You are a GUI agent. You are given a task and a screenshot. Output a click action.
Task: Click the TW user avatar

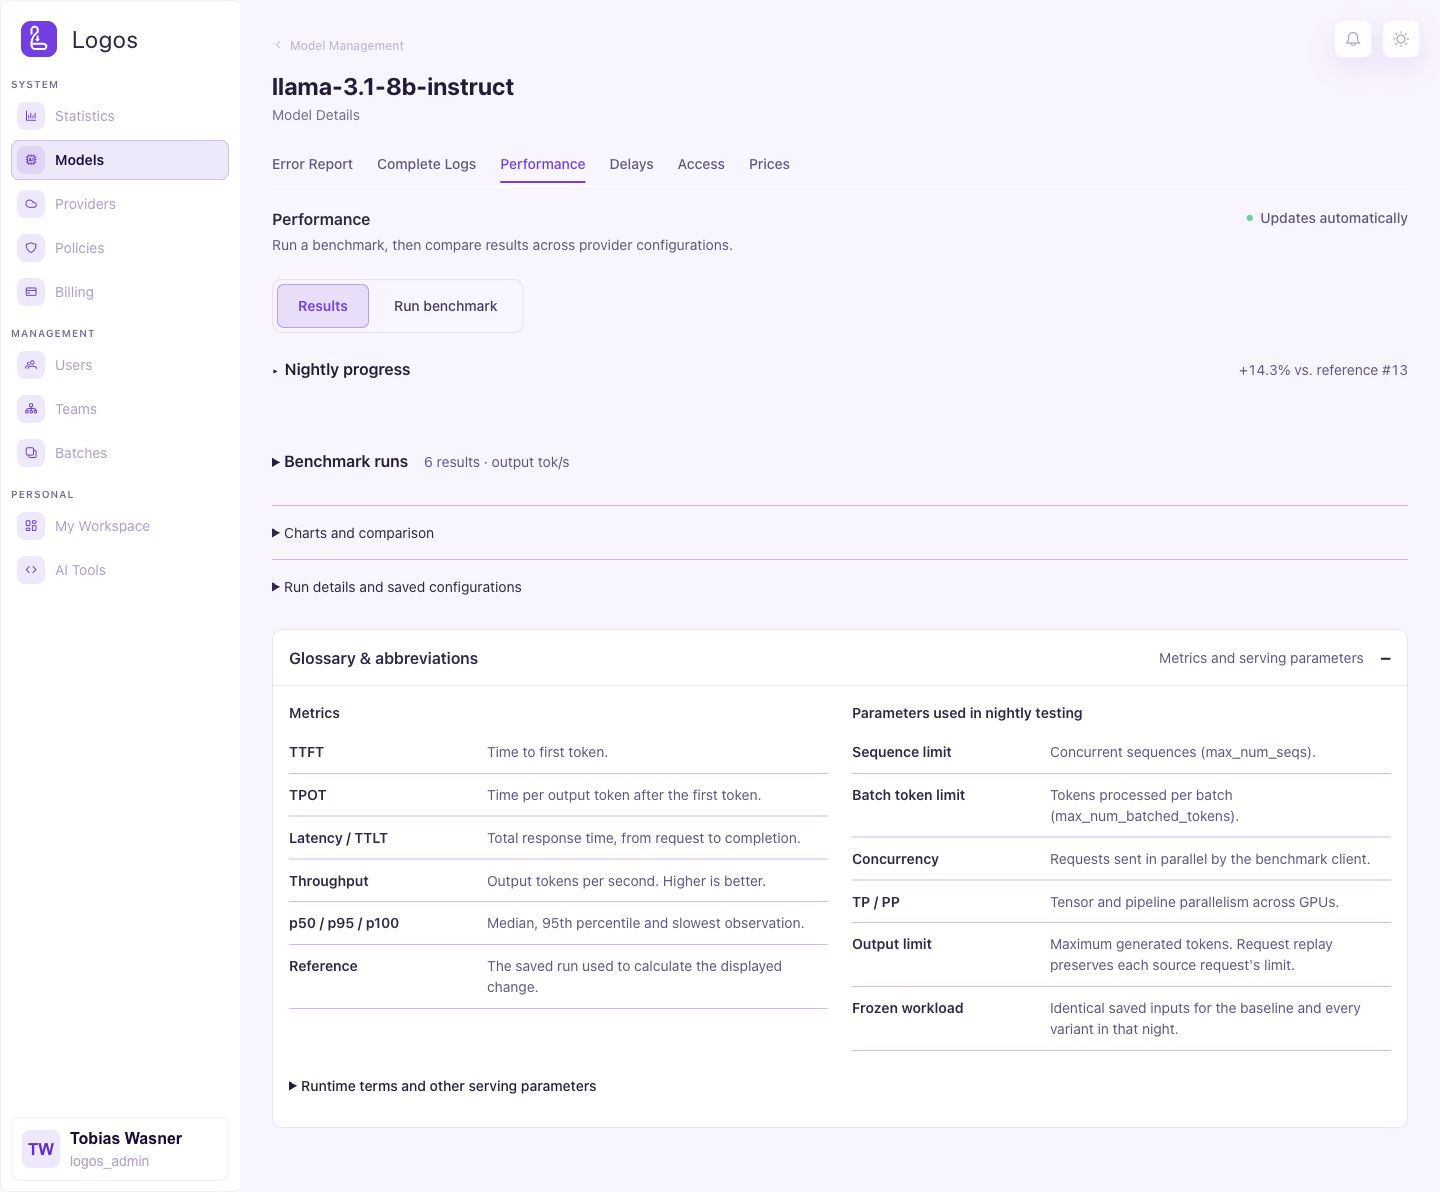[41, 1149]
